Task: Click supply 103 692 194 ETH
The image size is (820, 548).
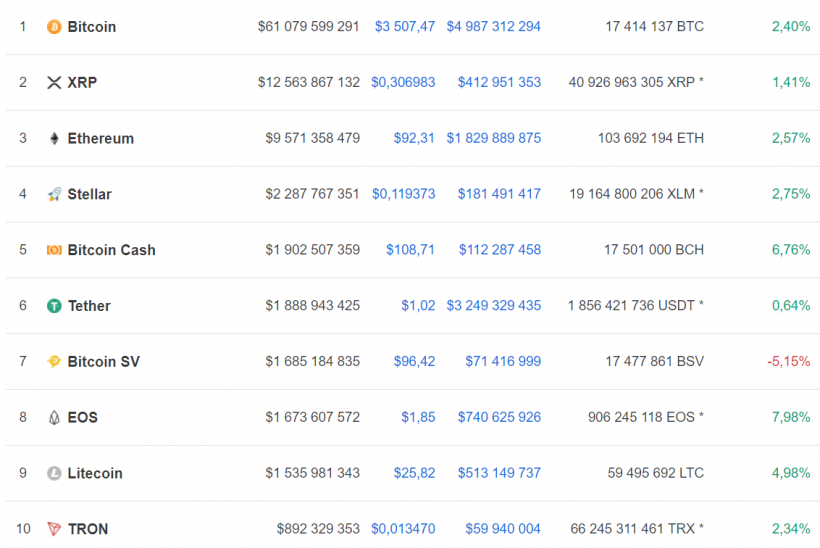Action: (651, 139)
